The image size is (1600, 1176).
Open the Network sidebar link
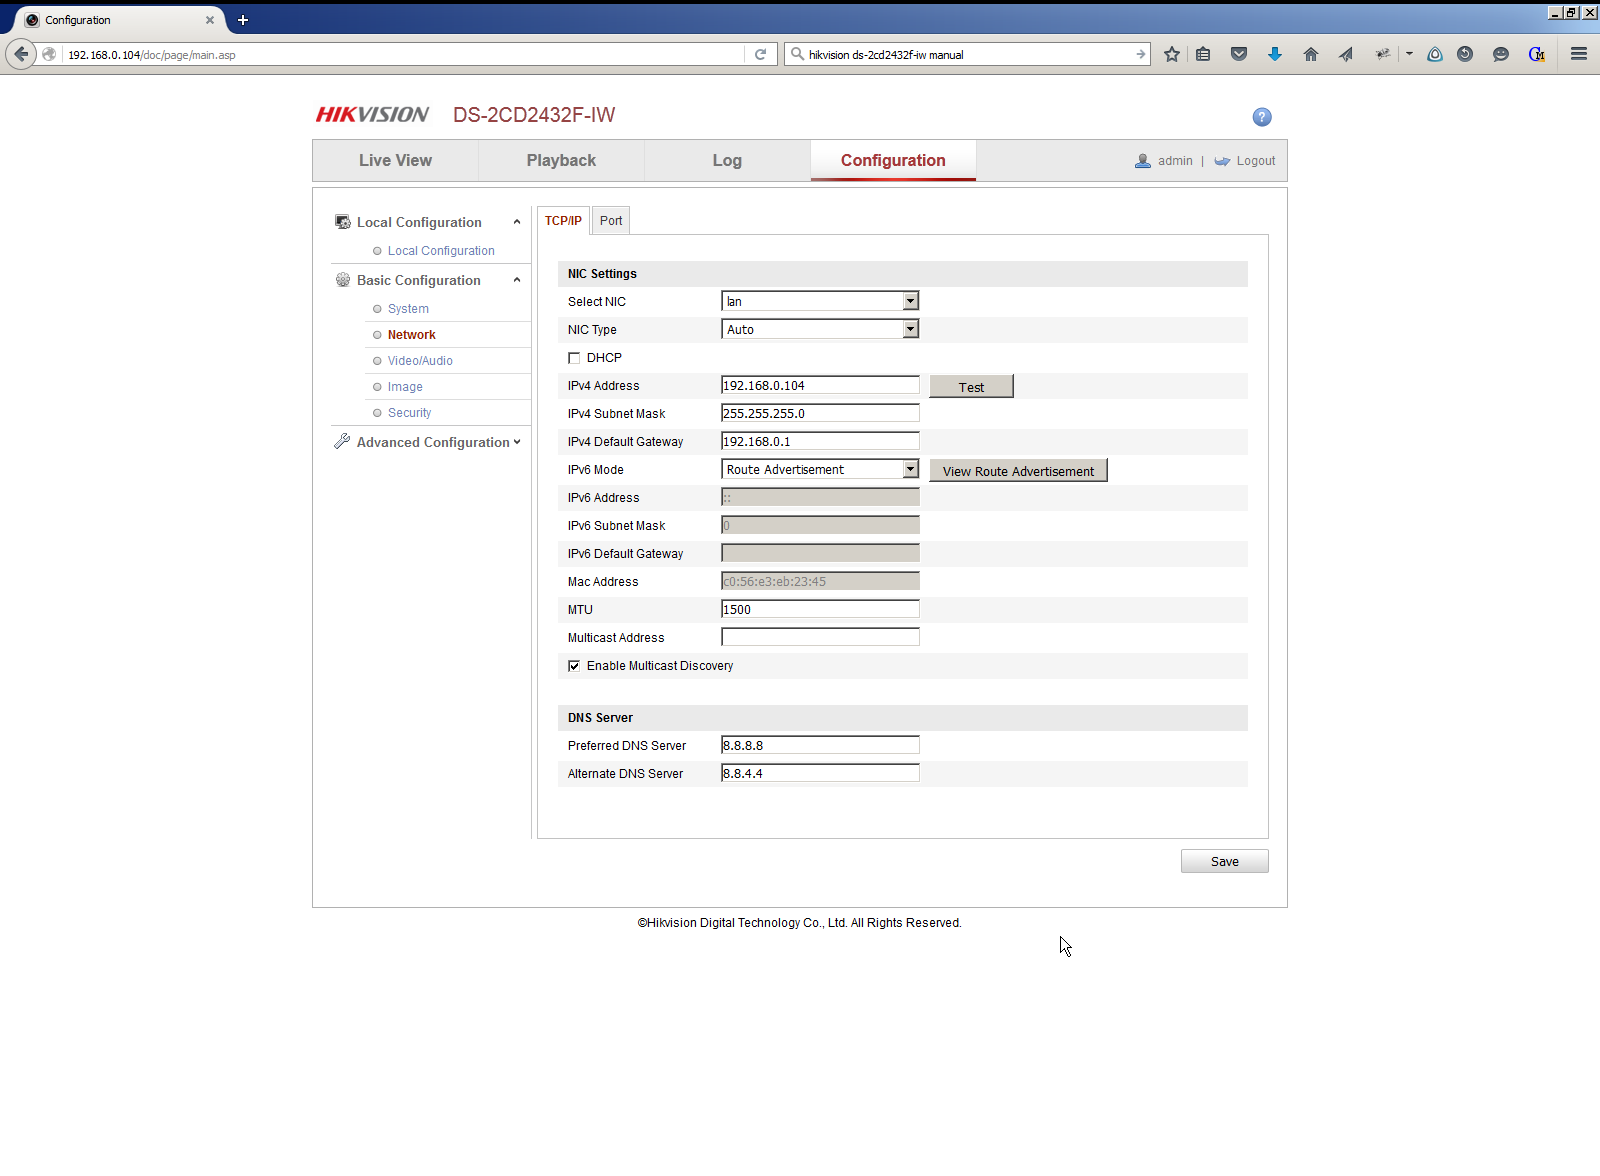coord(412,335)
